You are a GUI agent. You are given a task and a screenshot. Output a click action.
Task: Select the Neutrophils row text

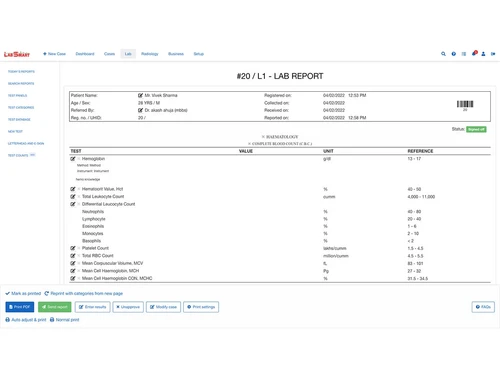coord(93,212)
